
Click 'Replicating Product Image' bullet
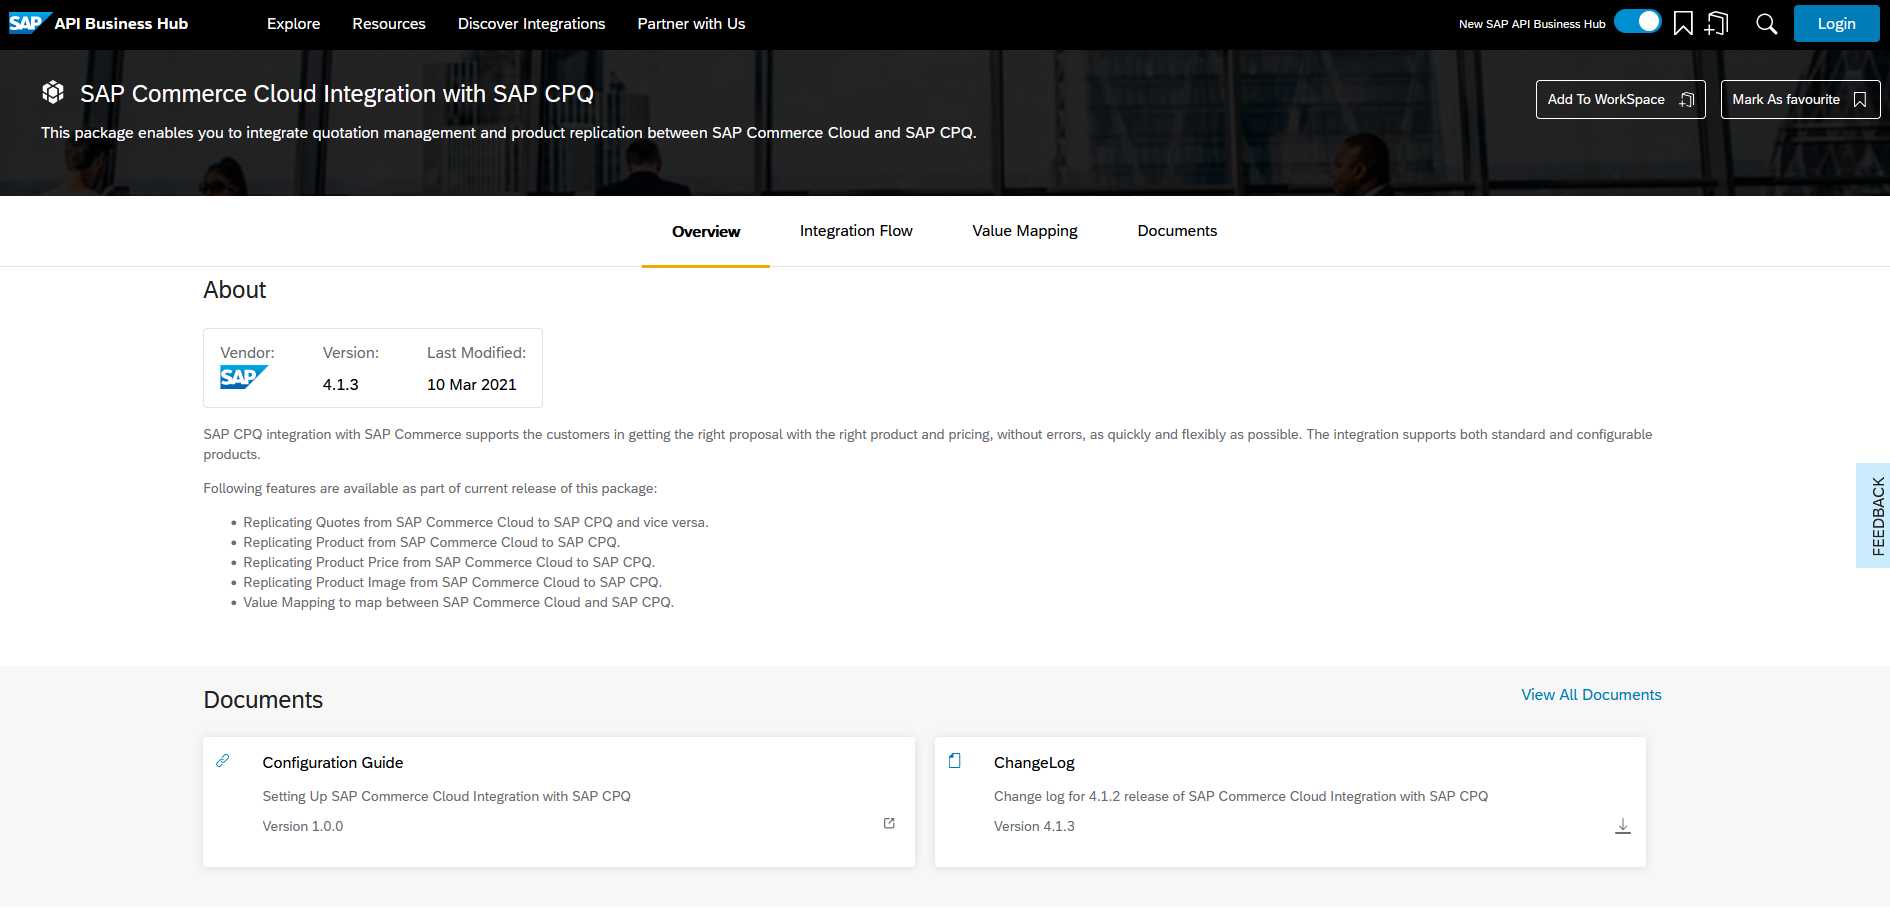coord(452,583)
